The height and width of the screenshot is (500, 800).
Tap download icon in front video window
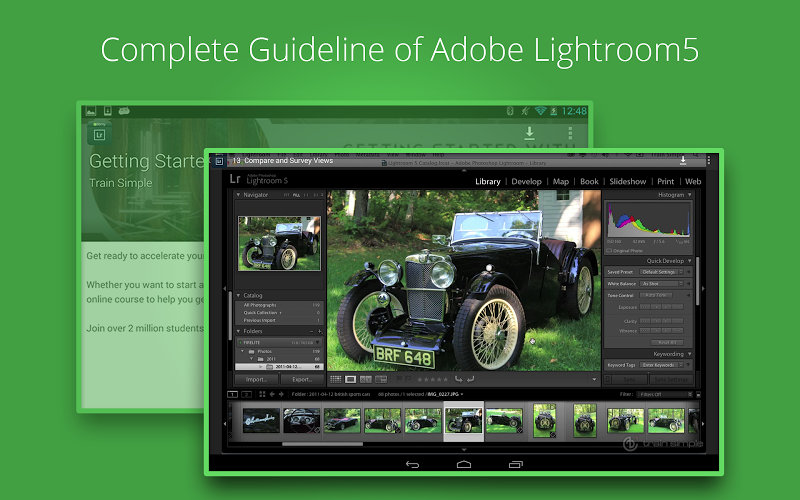(683, 161)
